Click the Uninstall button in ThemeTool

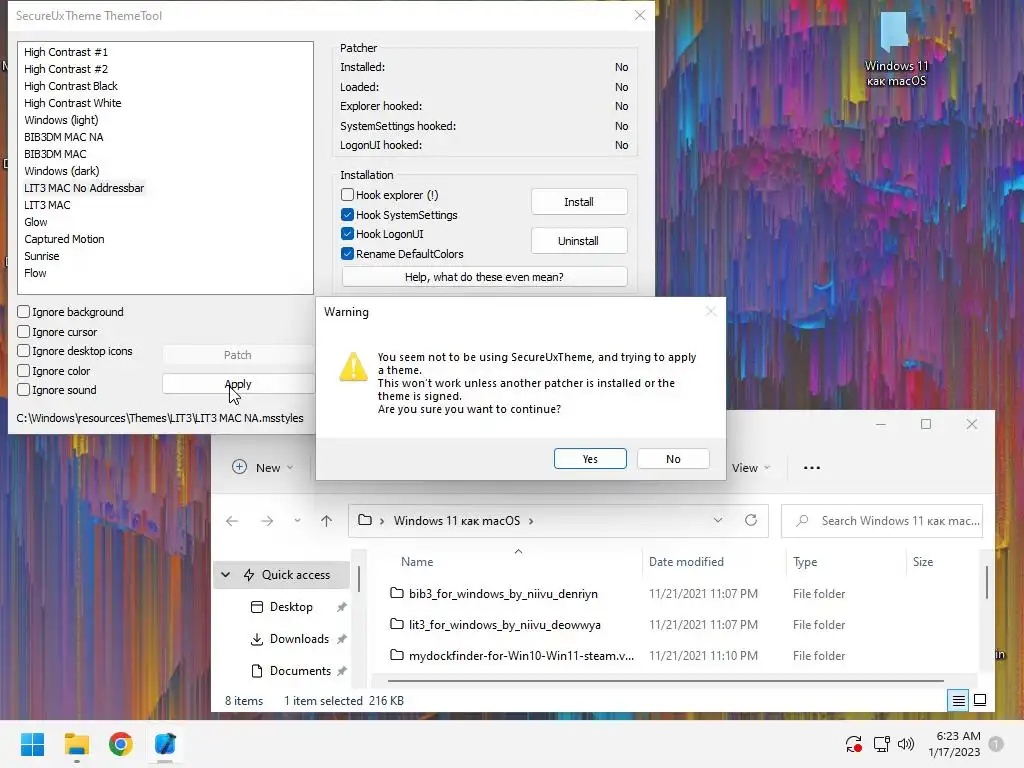click(x=579, y=241)
